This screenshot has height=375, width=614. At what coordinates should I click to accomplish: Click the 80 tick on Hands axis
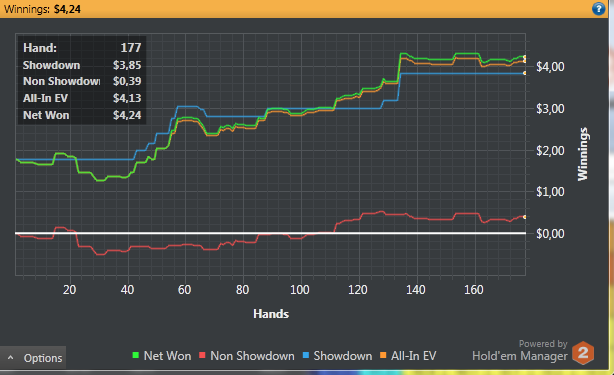[242, 290]
